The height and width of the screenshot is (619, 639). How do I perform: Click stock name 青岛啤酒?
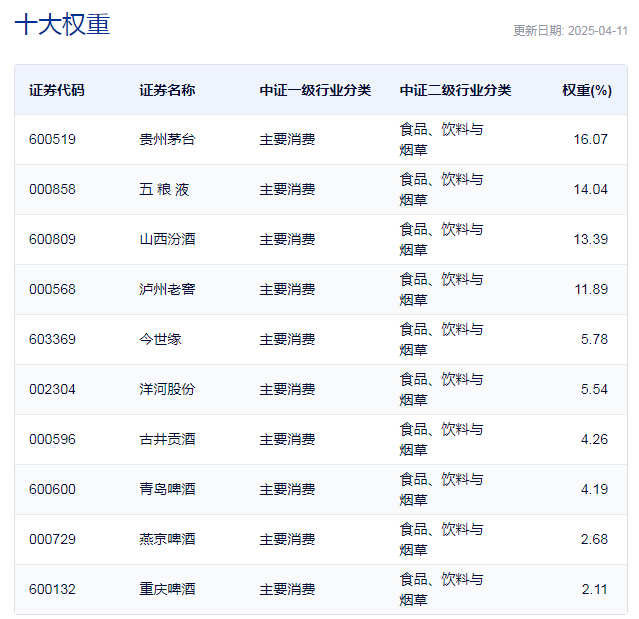[167, 489]
